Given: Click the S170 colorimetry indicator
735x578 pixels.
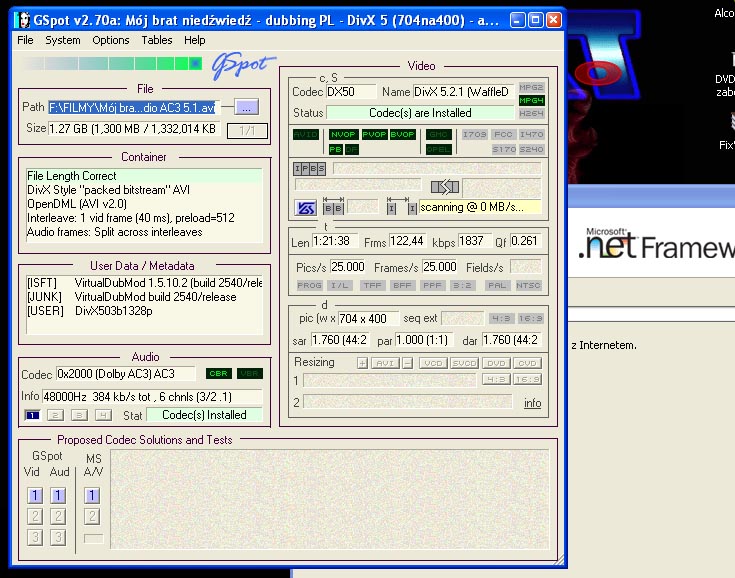Looking at the screenshot, I should coord(503,150).
